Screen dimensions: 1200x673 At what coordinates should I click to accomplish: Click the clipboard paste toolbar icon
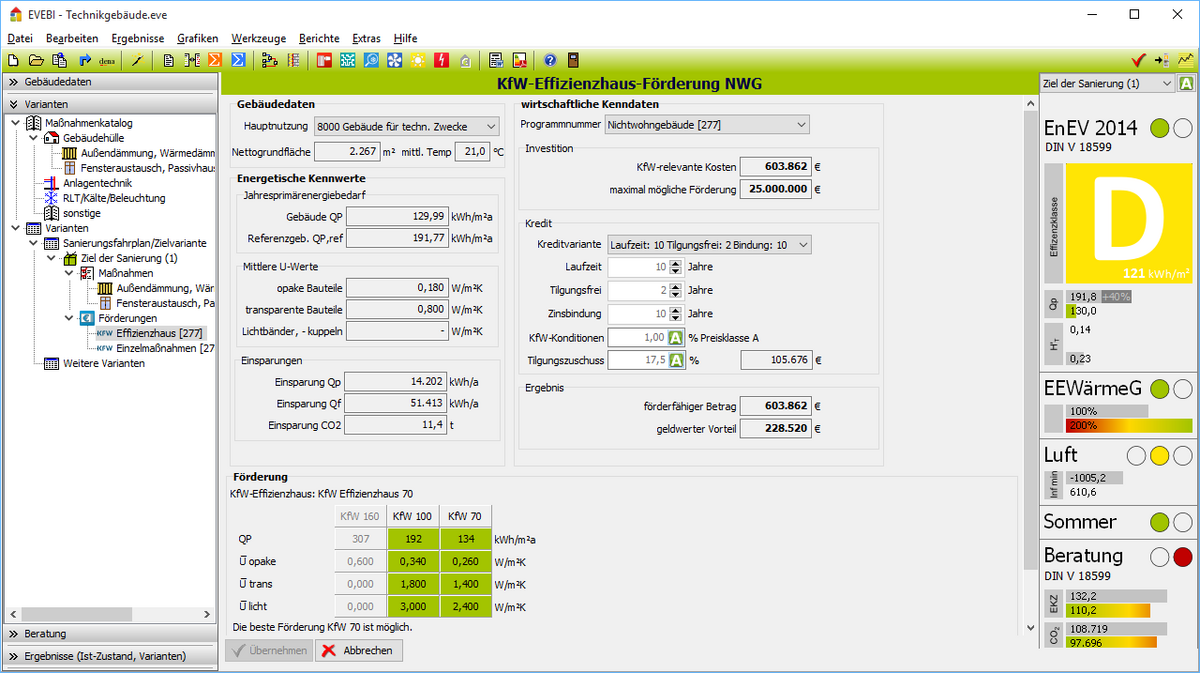pyautogui.click(x=60, y=60)
